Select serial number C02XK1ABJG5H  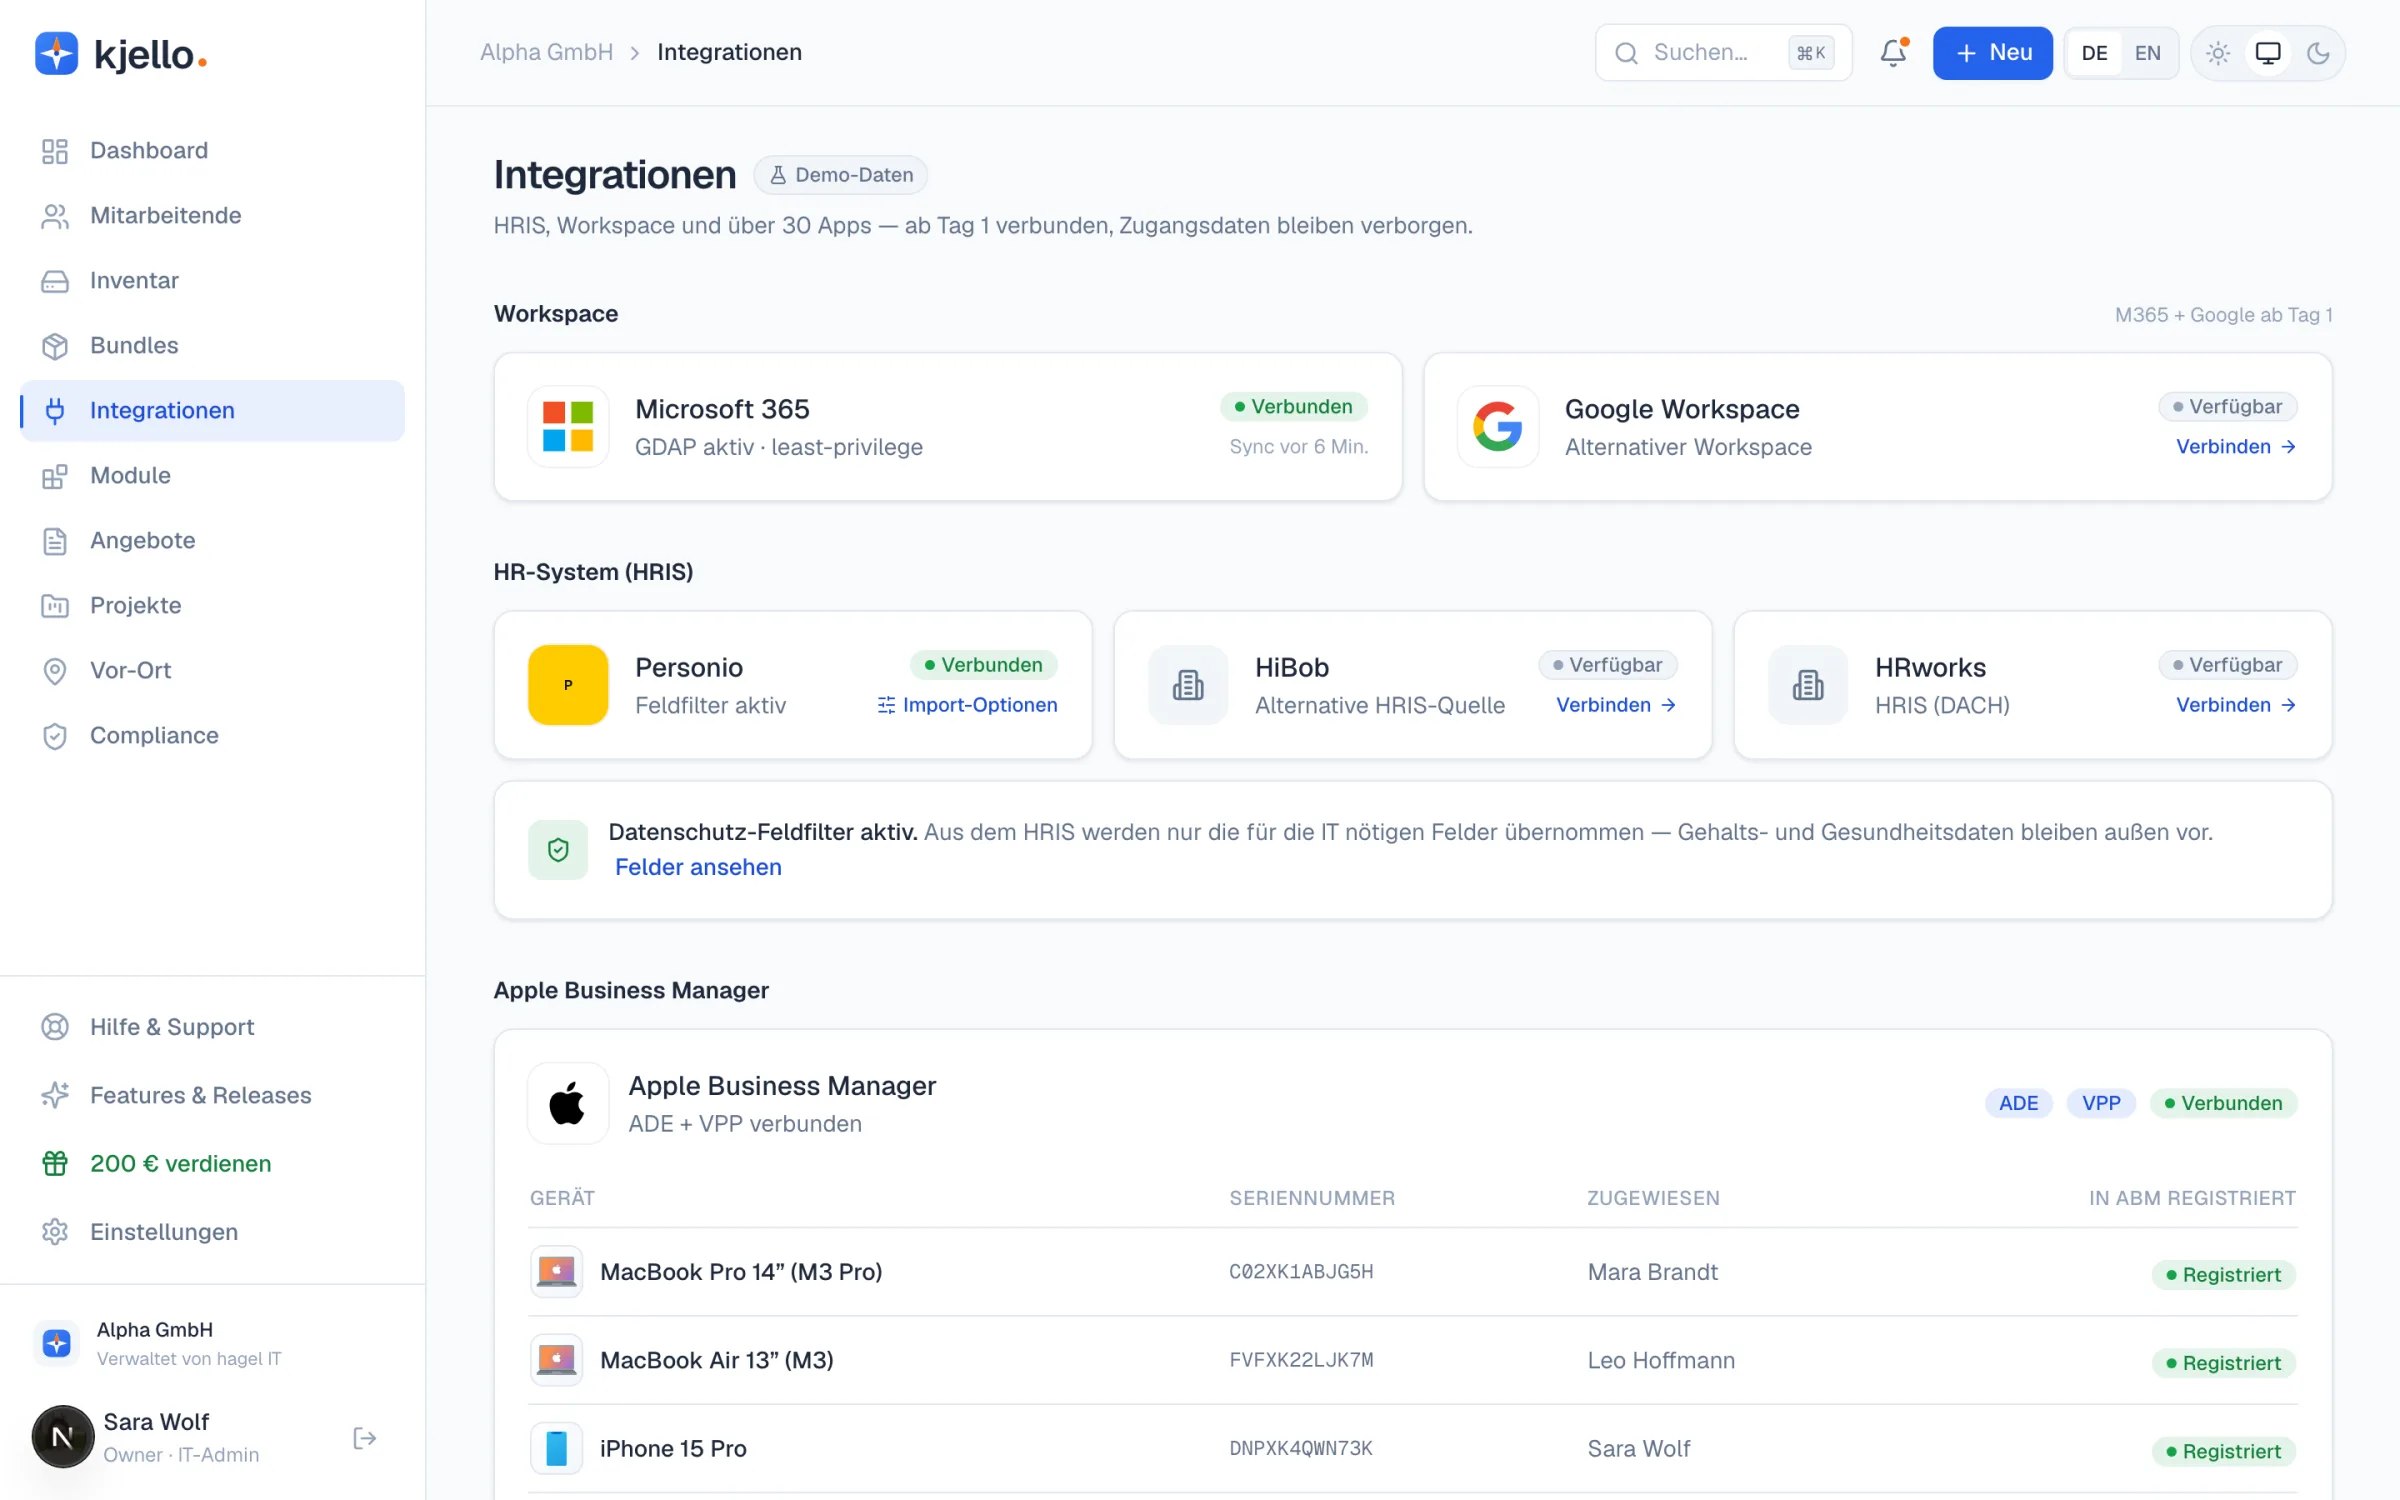(1301, 1272)
